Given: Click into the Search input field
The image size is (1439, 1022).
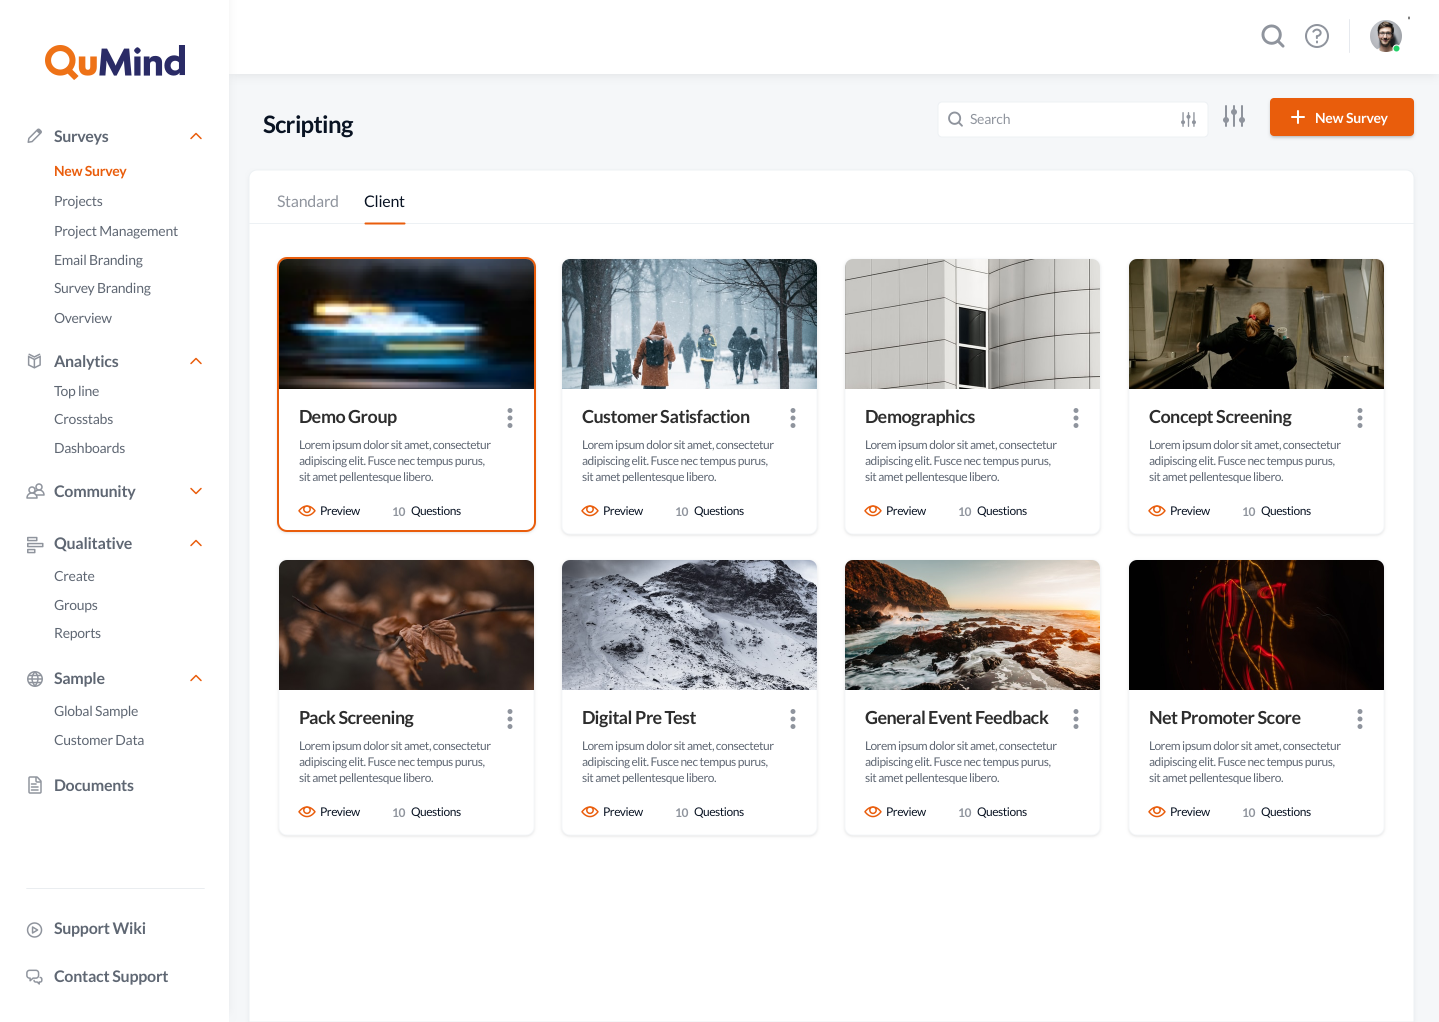Looking at the screenshot, I should coord(1072,119).
